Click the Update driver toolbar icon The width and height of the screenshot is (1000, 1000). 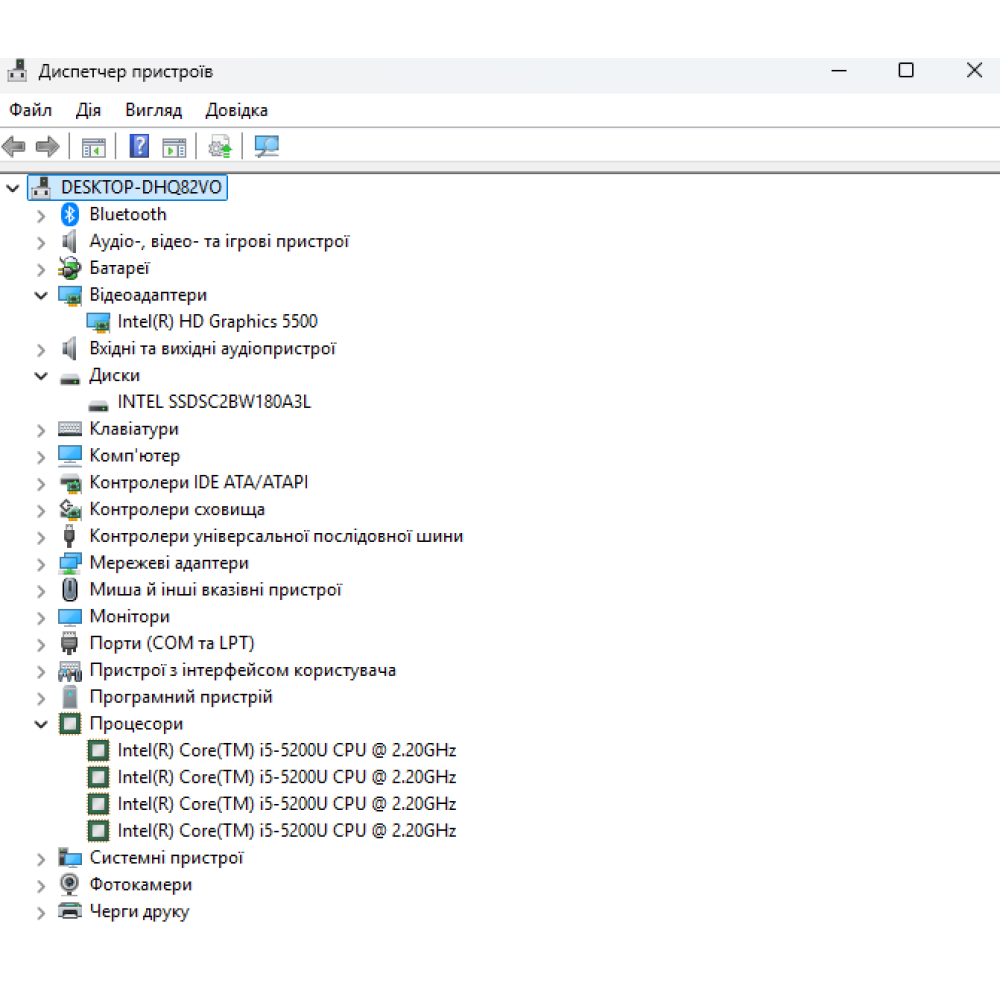tap(220, 147)
